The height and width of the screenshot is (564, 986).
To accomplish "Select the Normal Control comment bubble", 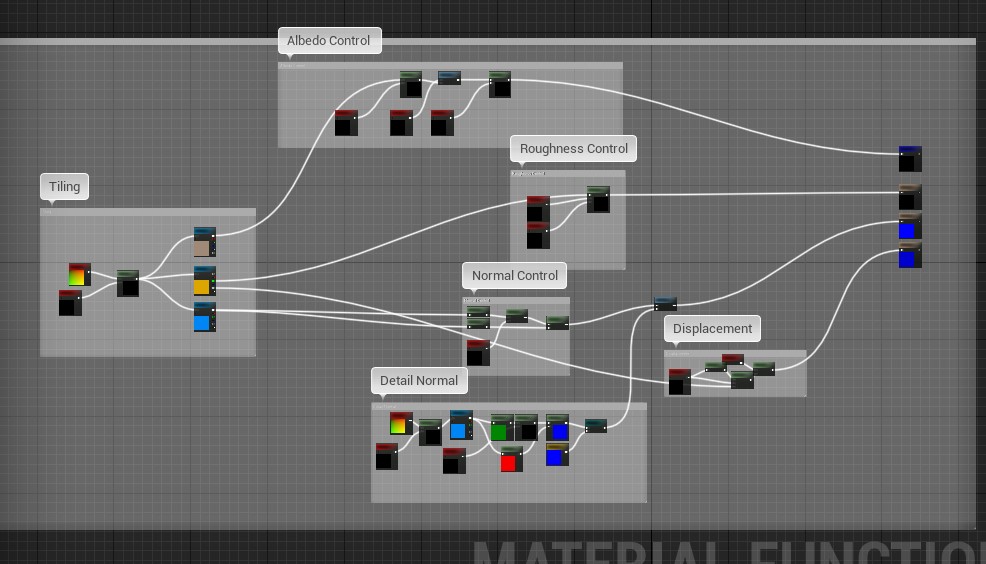I will click(514, 276).
